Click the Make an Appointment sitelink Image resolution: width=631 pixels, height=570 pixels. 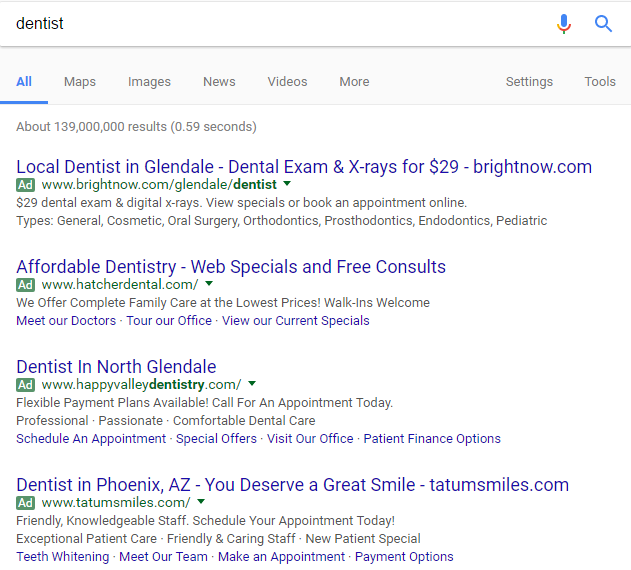tap(281, 557)
